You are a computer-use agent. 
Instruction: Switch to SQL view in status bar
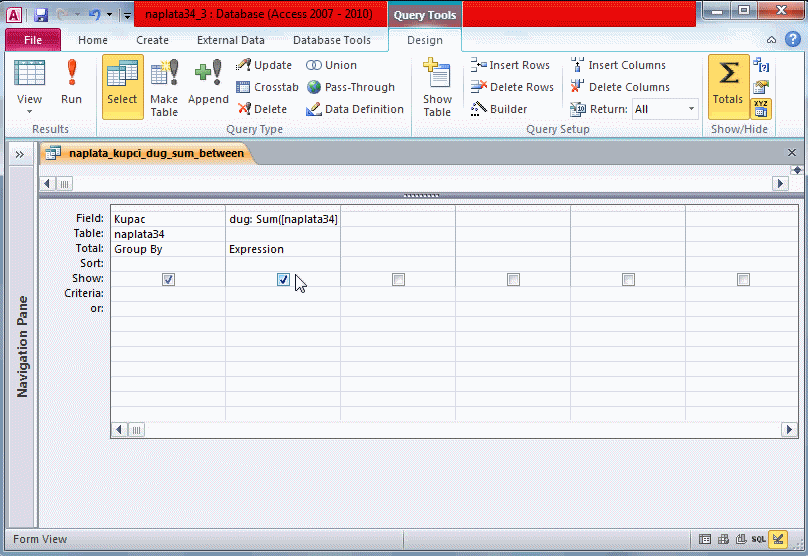click(759, 539)
